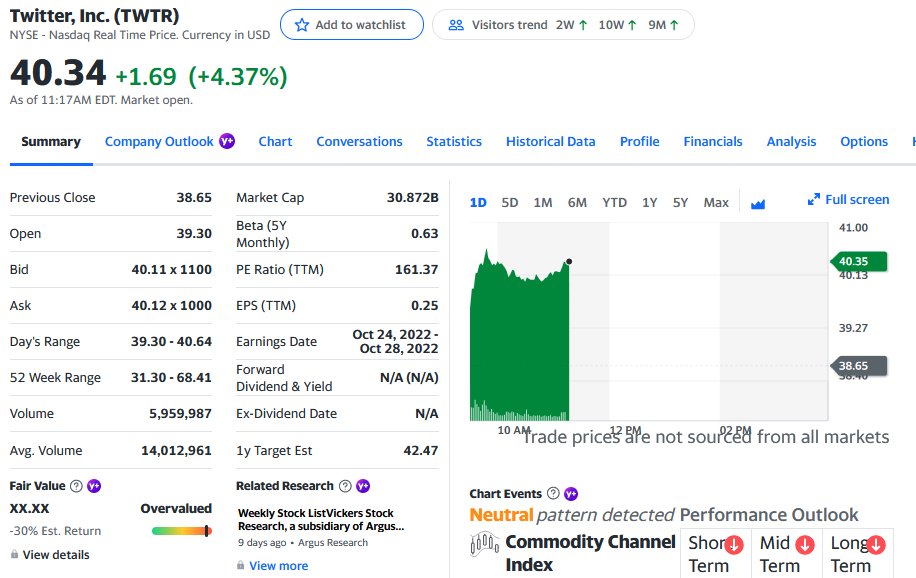Click the gray 38.65 previous close marker
The height and width of the screenshot is (578, 916).
pos(859,366)
